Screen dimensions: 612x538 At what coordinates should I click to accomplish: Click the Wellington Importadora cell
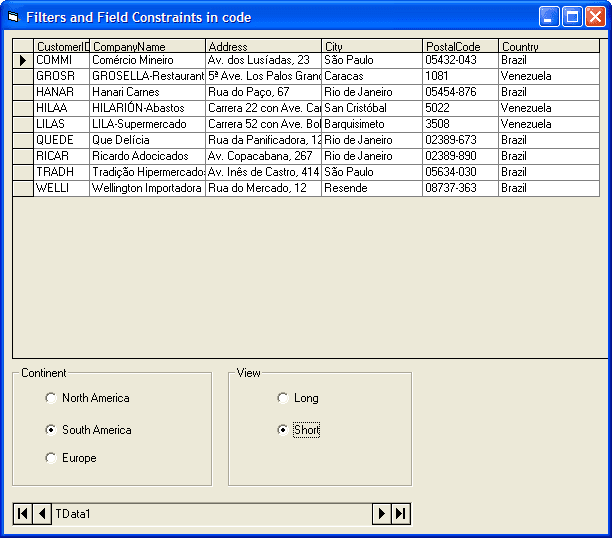tap(148, 189)
